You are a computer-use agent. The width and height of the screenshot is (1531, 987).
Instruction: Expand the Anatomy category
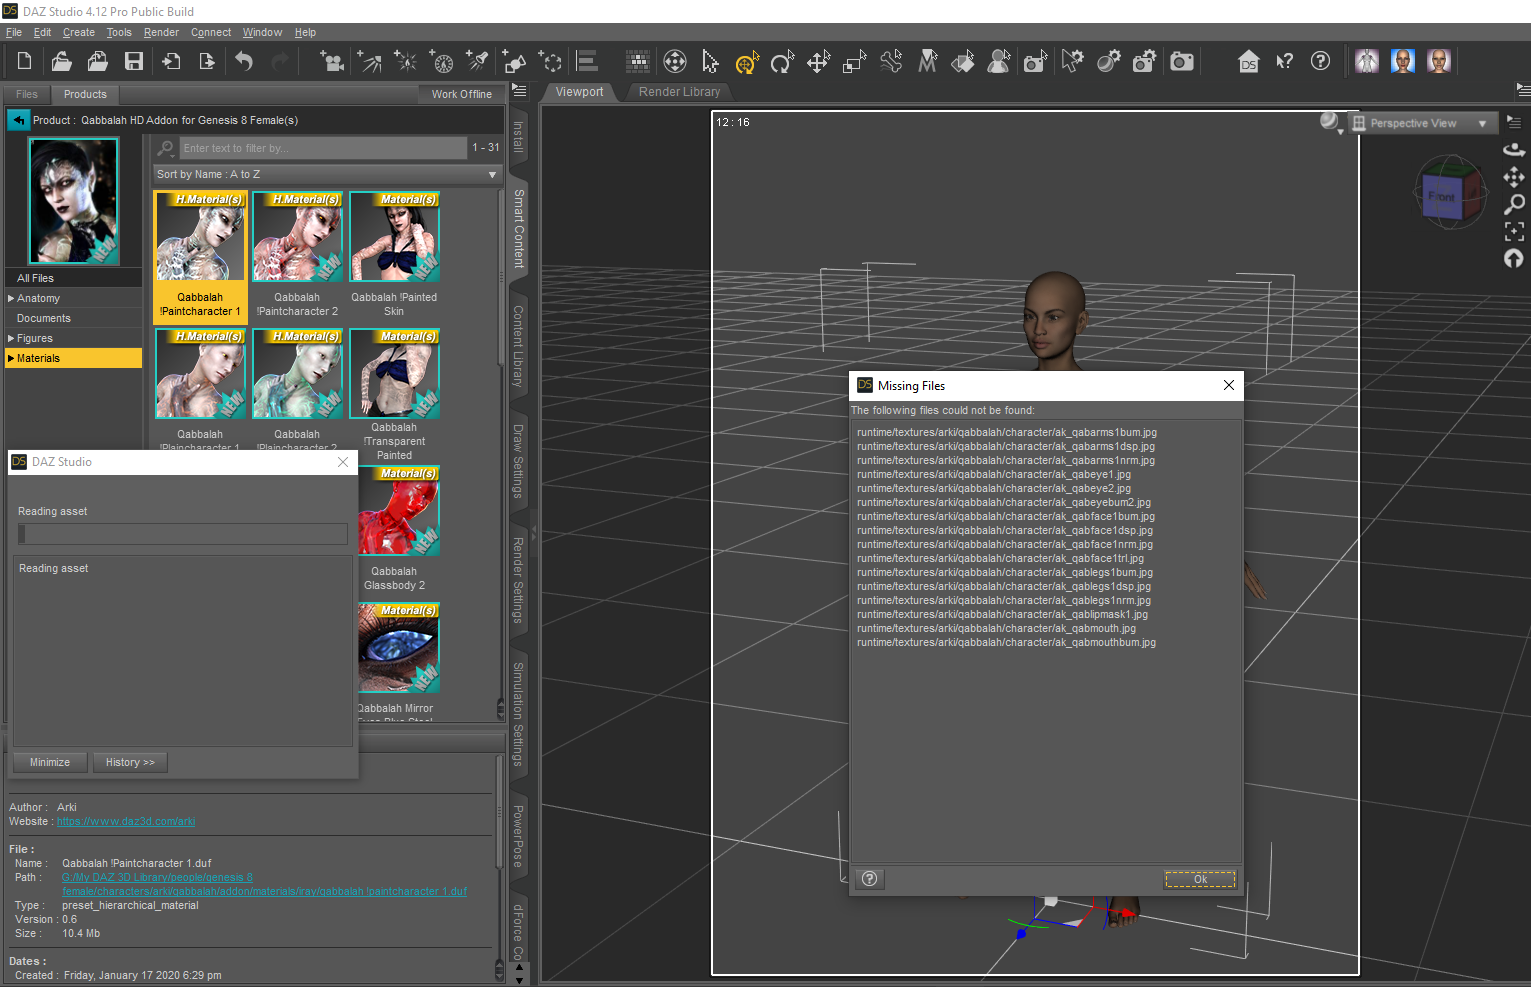click(x=11, y=298)
